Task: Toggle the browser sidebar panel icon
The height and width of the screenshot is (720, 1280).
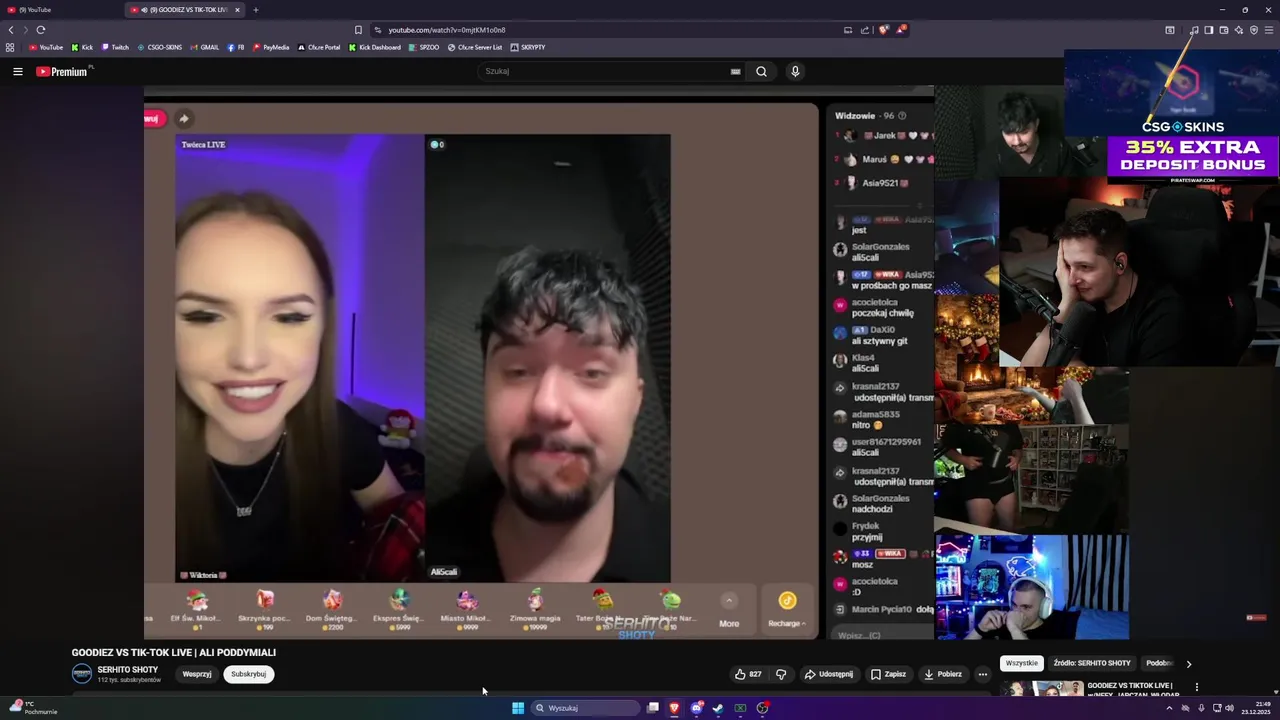Action: pyautogui.click(x=1208, y=30)
